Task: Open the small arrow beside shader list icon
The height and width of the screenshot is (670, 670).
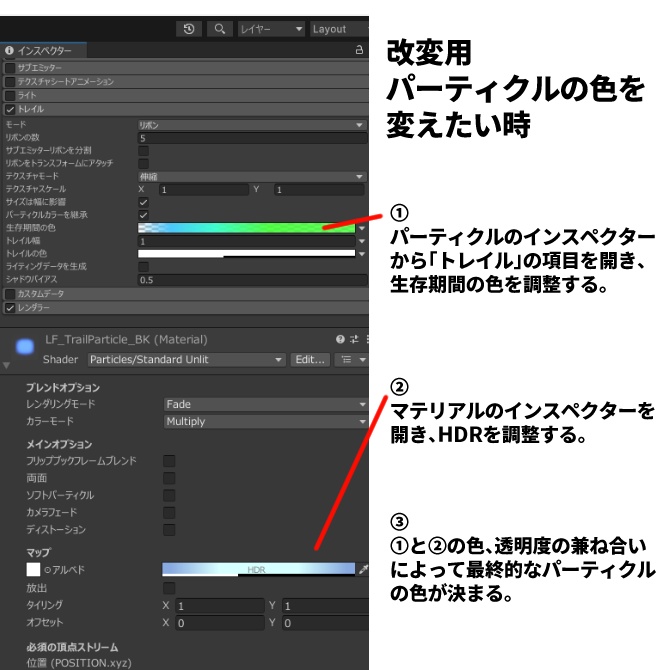Action: click(x=362, y=360)
